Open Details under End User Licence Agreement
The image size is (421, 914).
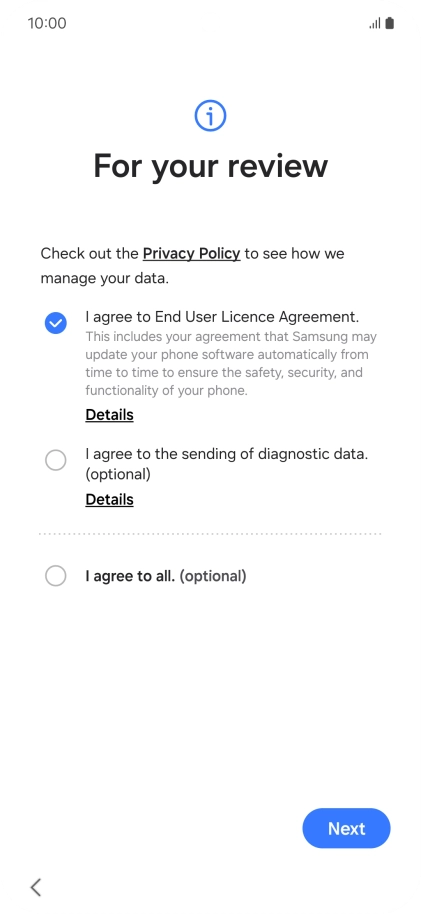pos(110,414)
